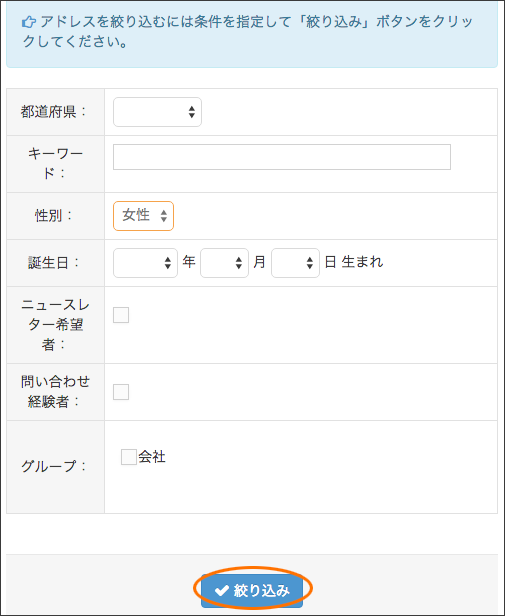Screen dimensions: 505x616
Task: Click the 会社 label text
Action: pyautogui.click(x=152, y=457)
